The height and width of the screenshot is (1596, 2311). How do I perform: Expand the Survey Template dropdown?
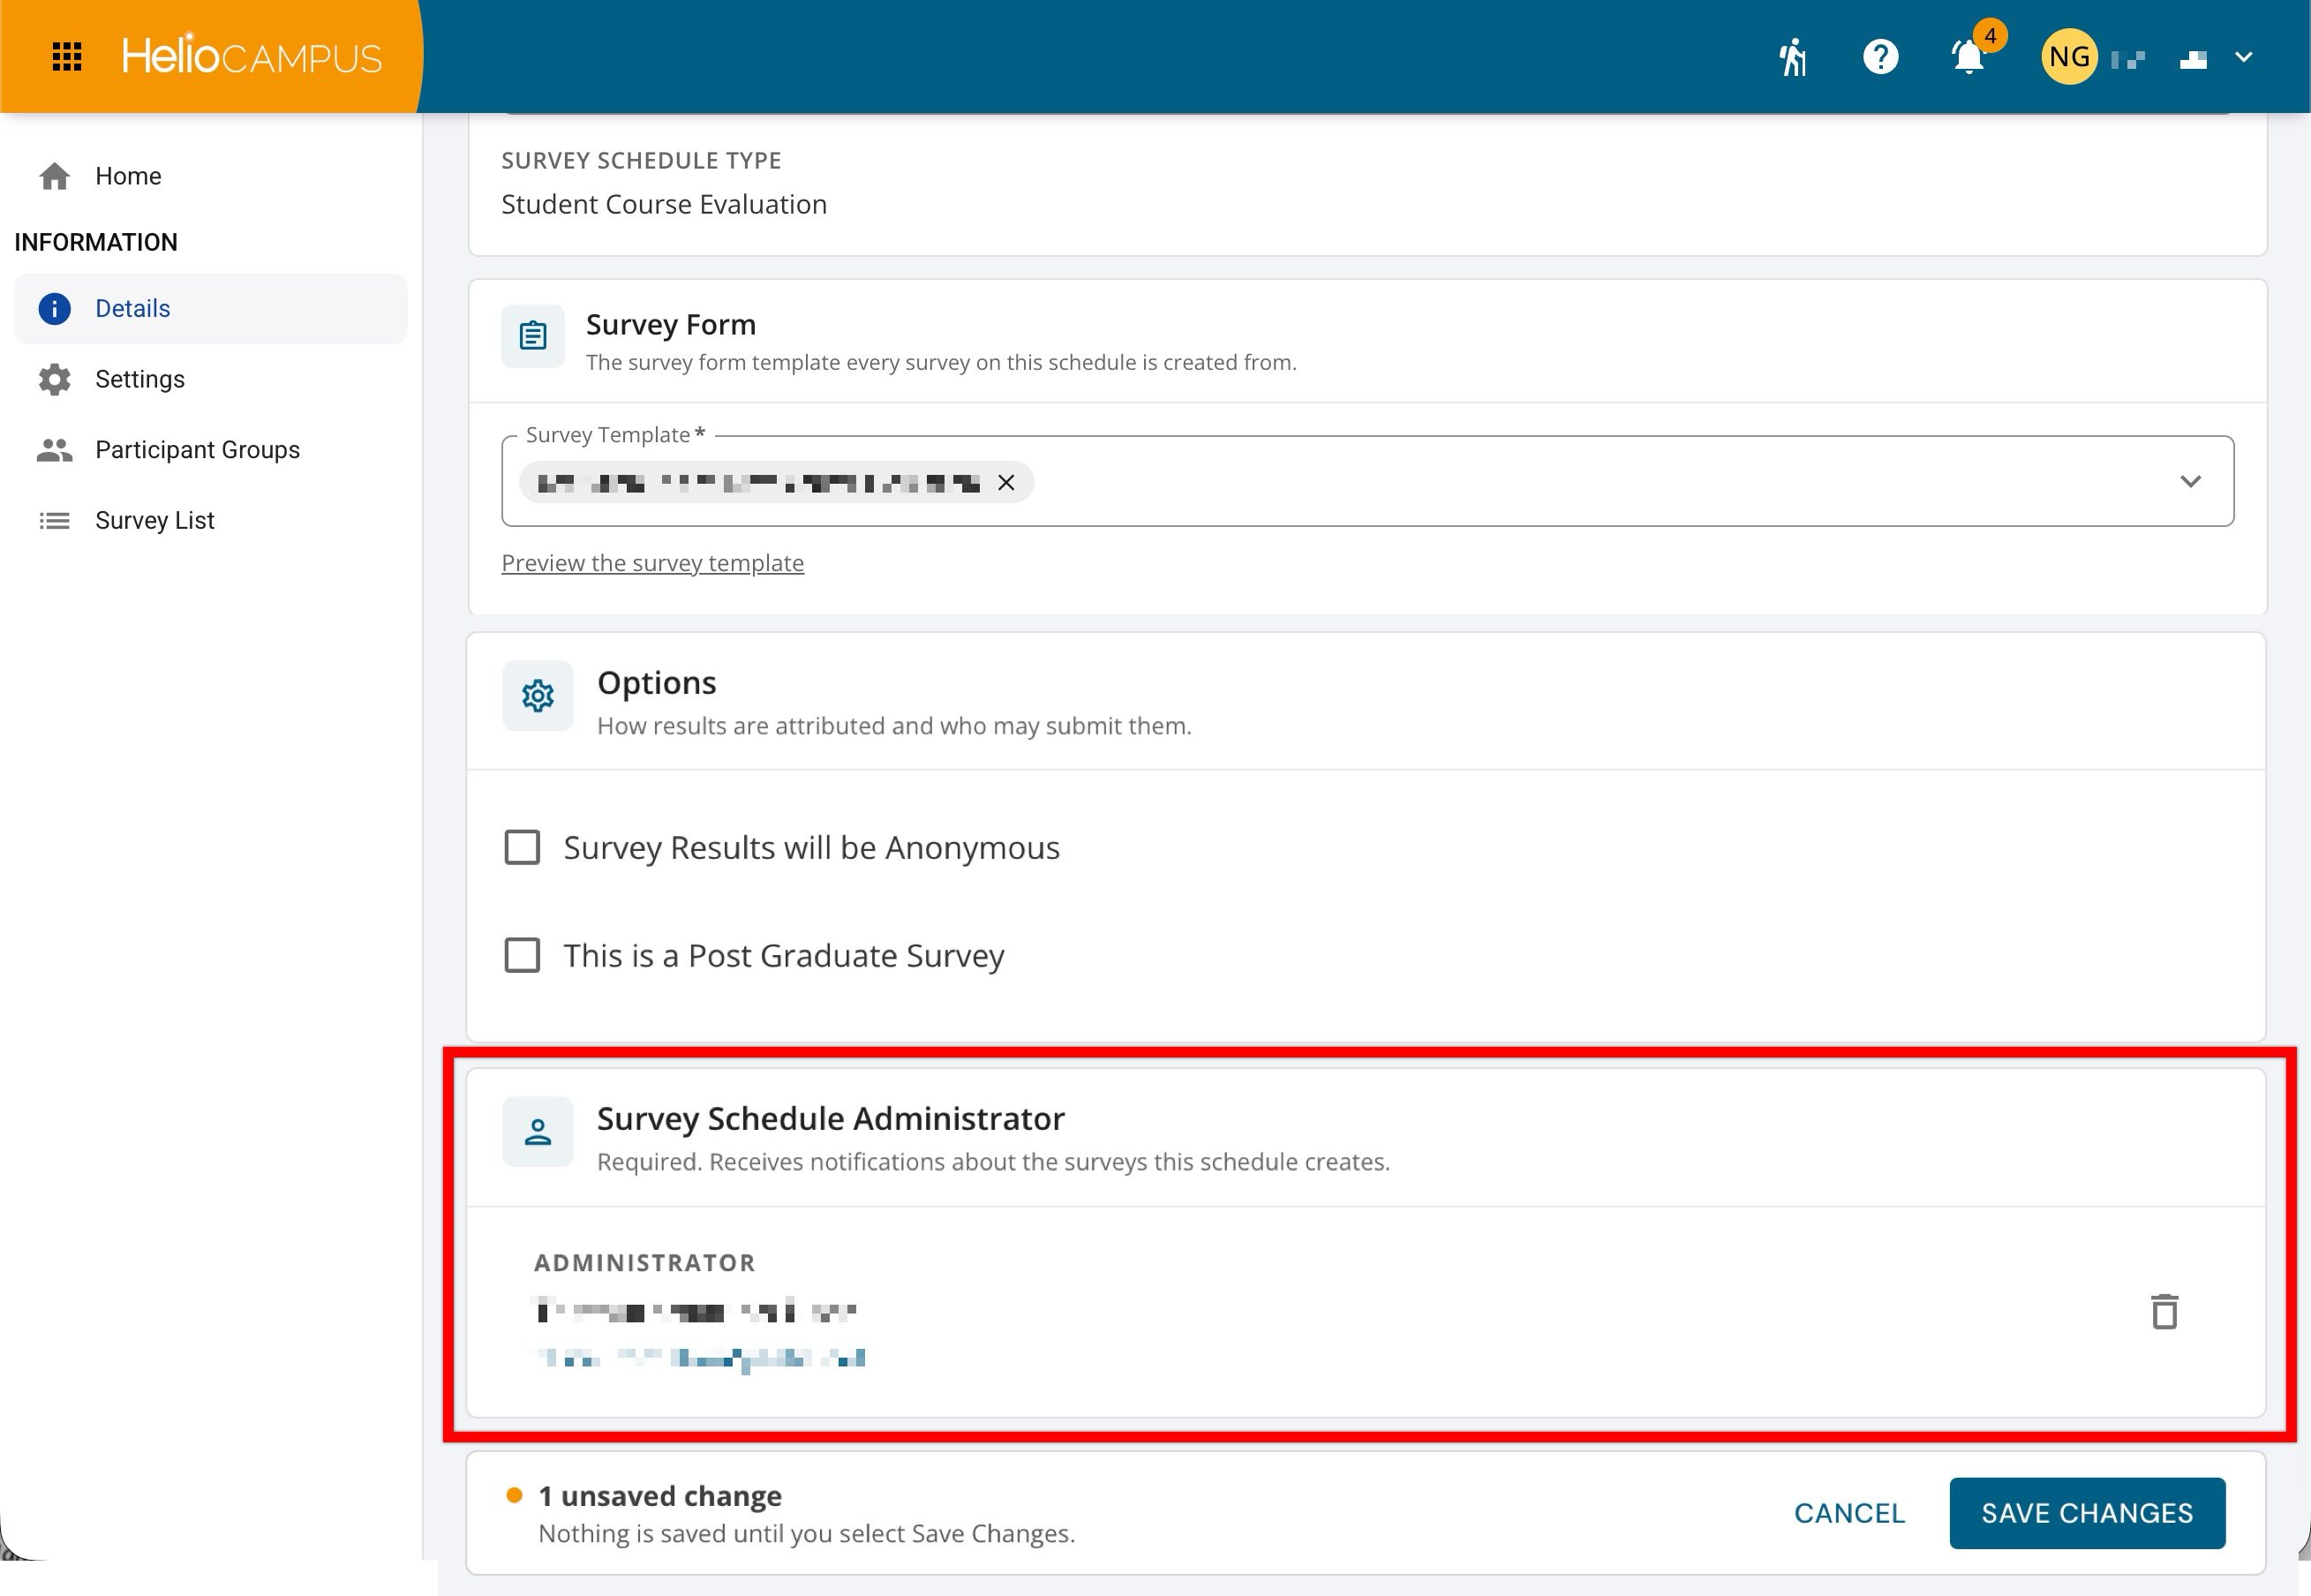[x=2190, y=481]
